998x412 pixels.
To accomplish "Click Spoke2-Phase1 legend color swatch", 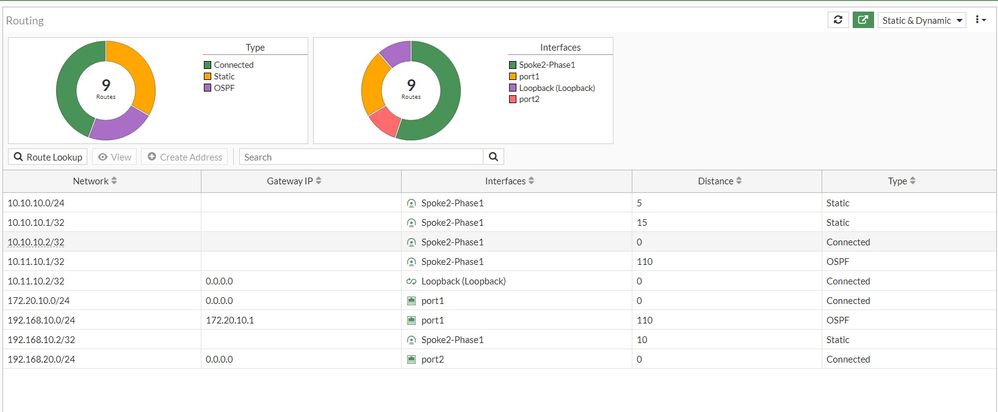I will (x=513, y=65).
